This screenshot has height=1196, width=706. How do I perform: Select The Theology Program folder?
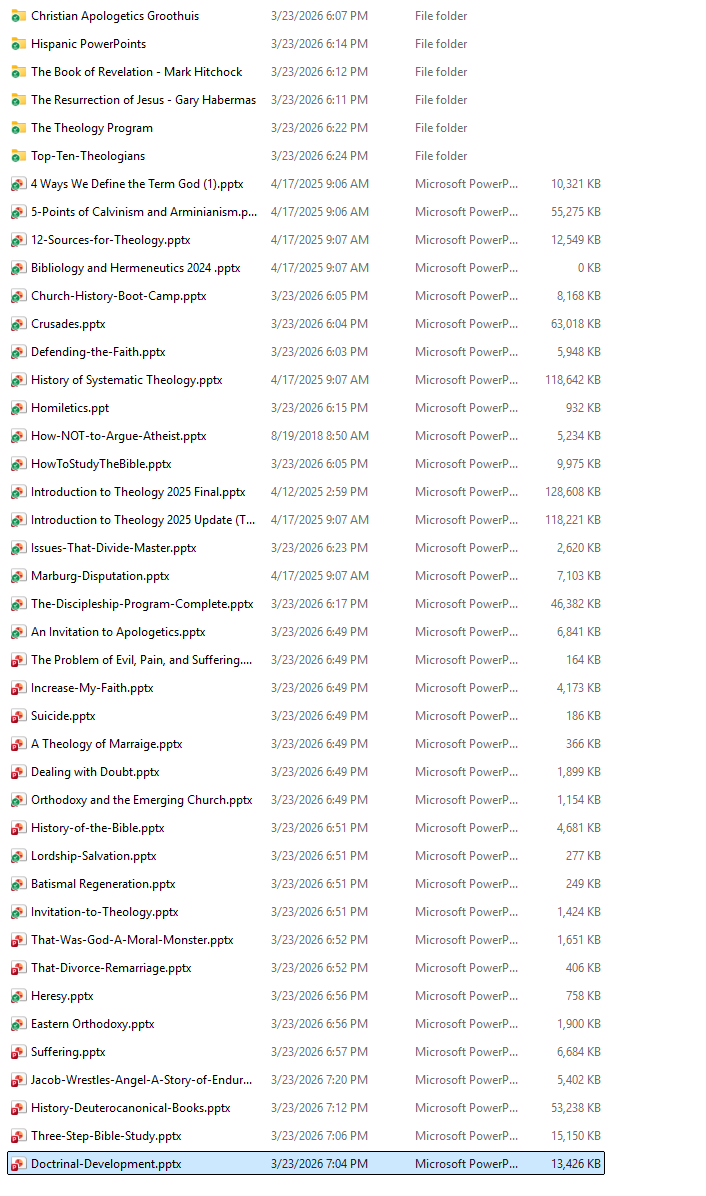91,128
